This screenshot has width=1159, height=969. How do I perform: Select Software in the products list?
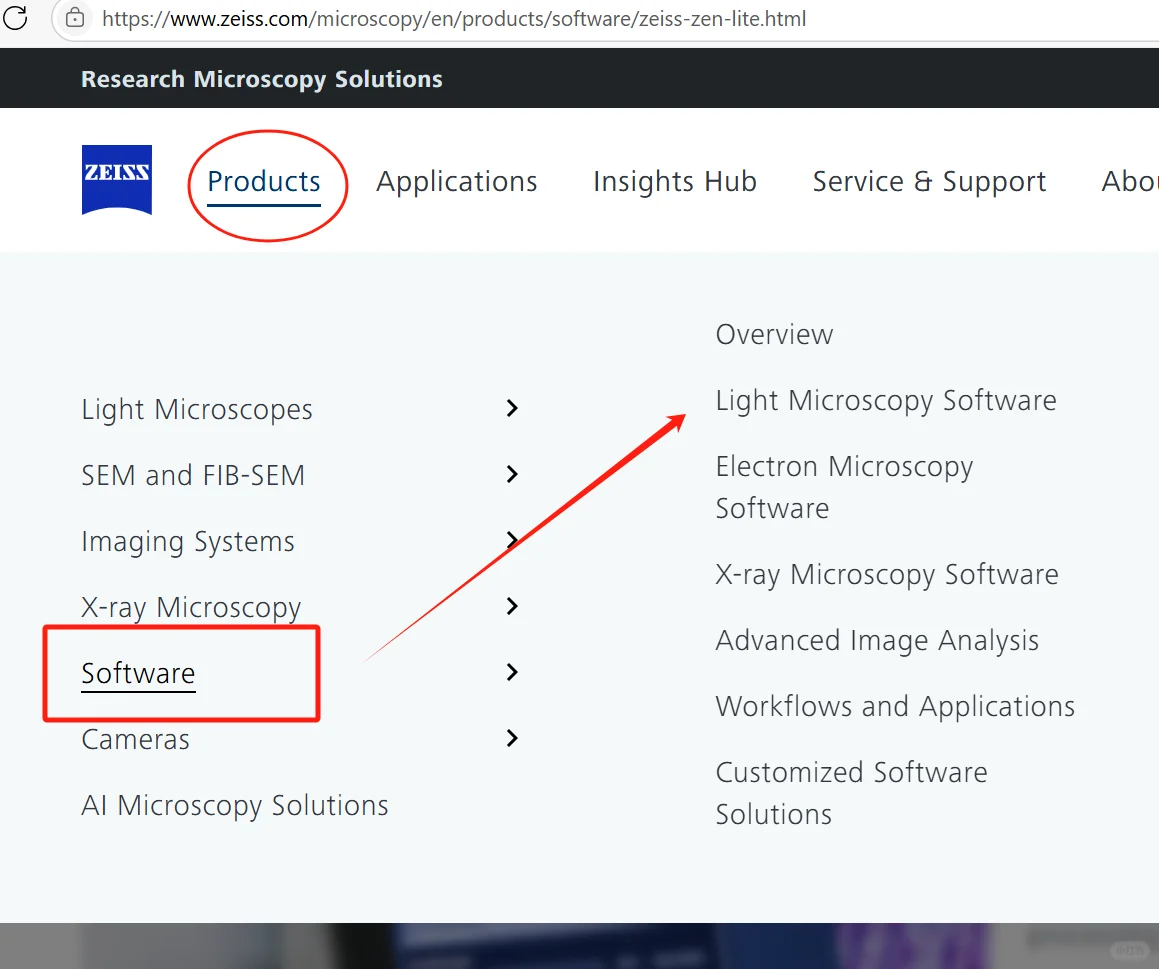[x=138, y=673]
